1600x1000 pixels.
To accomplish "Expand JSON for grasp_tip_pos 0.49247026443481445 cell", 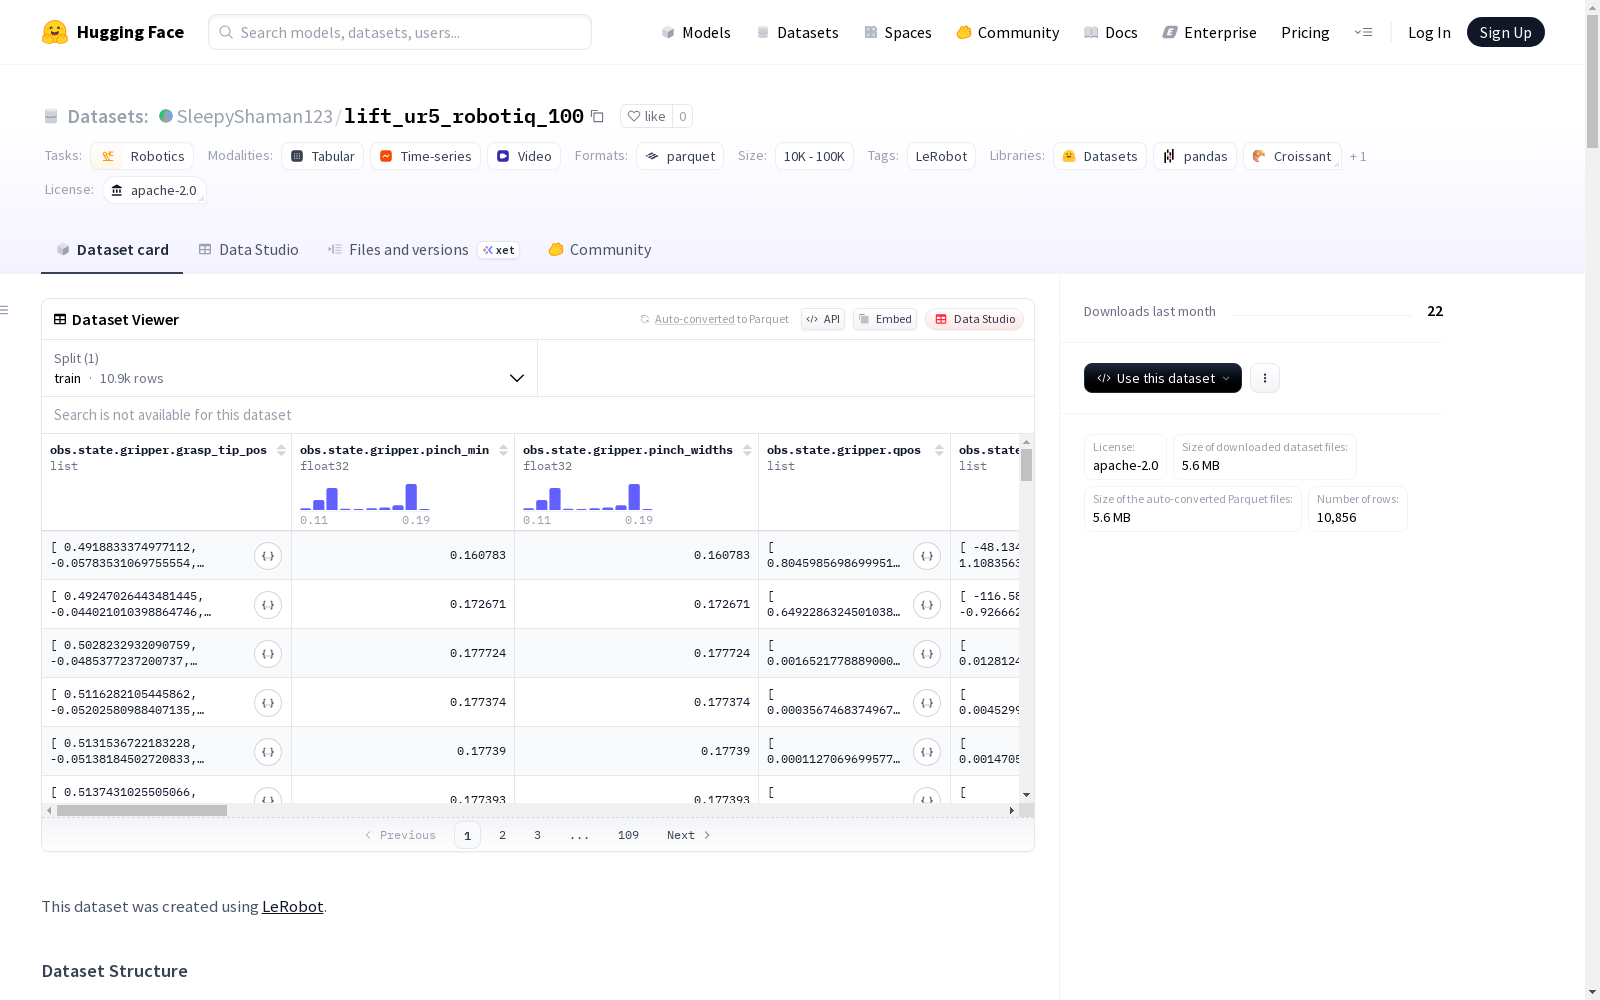I will pos(268,605).
